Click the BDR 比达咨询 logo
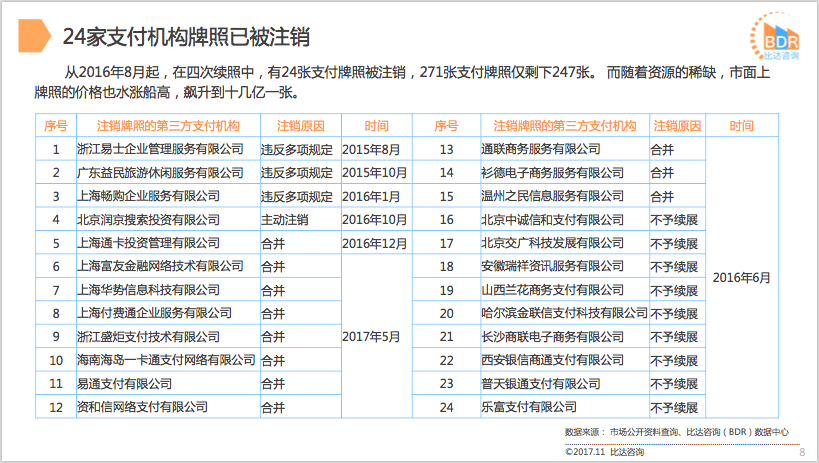819x463 pixels. point(775,36)
